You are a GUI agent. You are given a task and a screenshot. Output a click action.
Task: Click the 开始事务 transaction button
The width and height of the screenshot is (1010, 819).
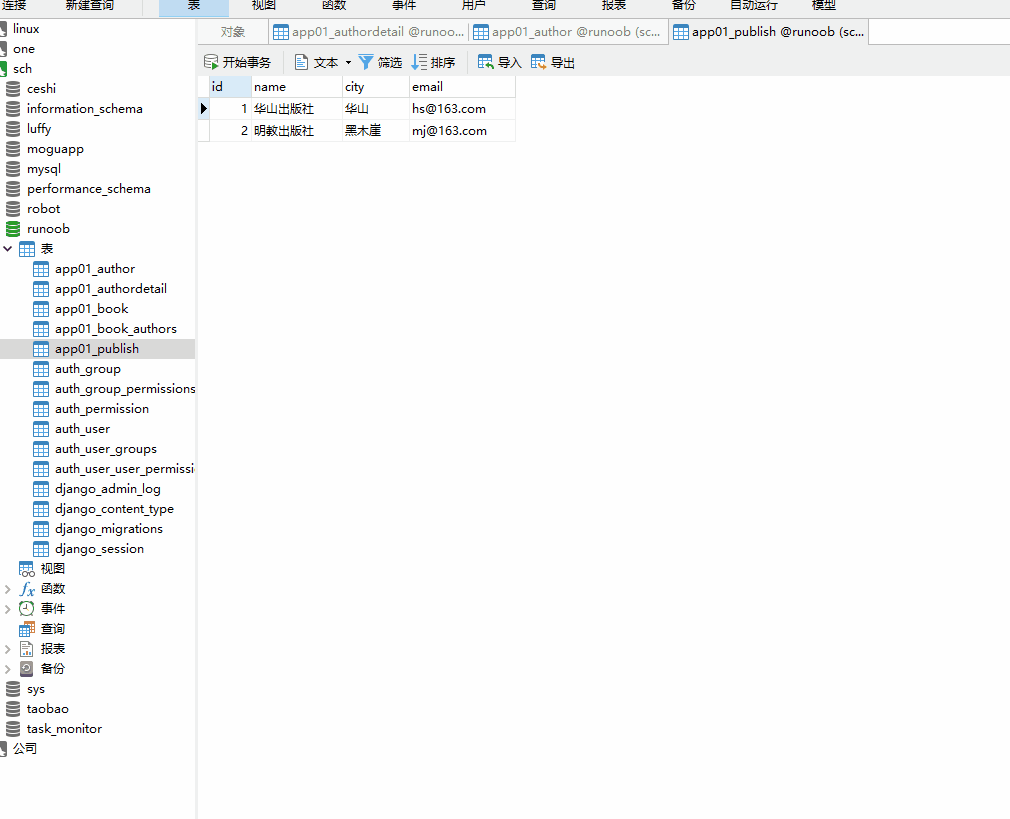tap(239, 61)
